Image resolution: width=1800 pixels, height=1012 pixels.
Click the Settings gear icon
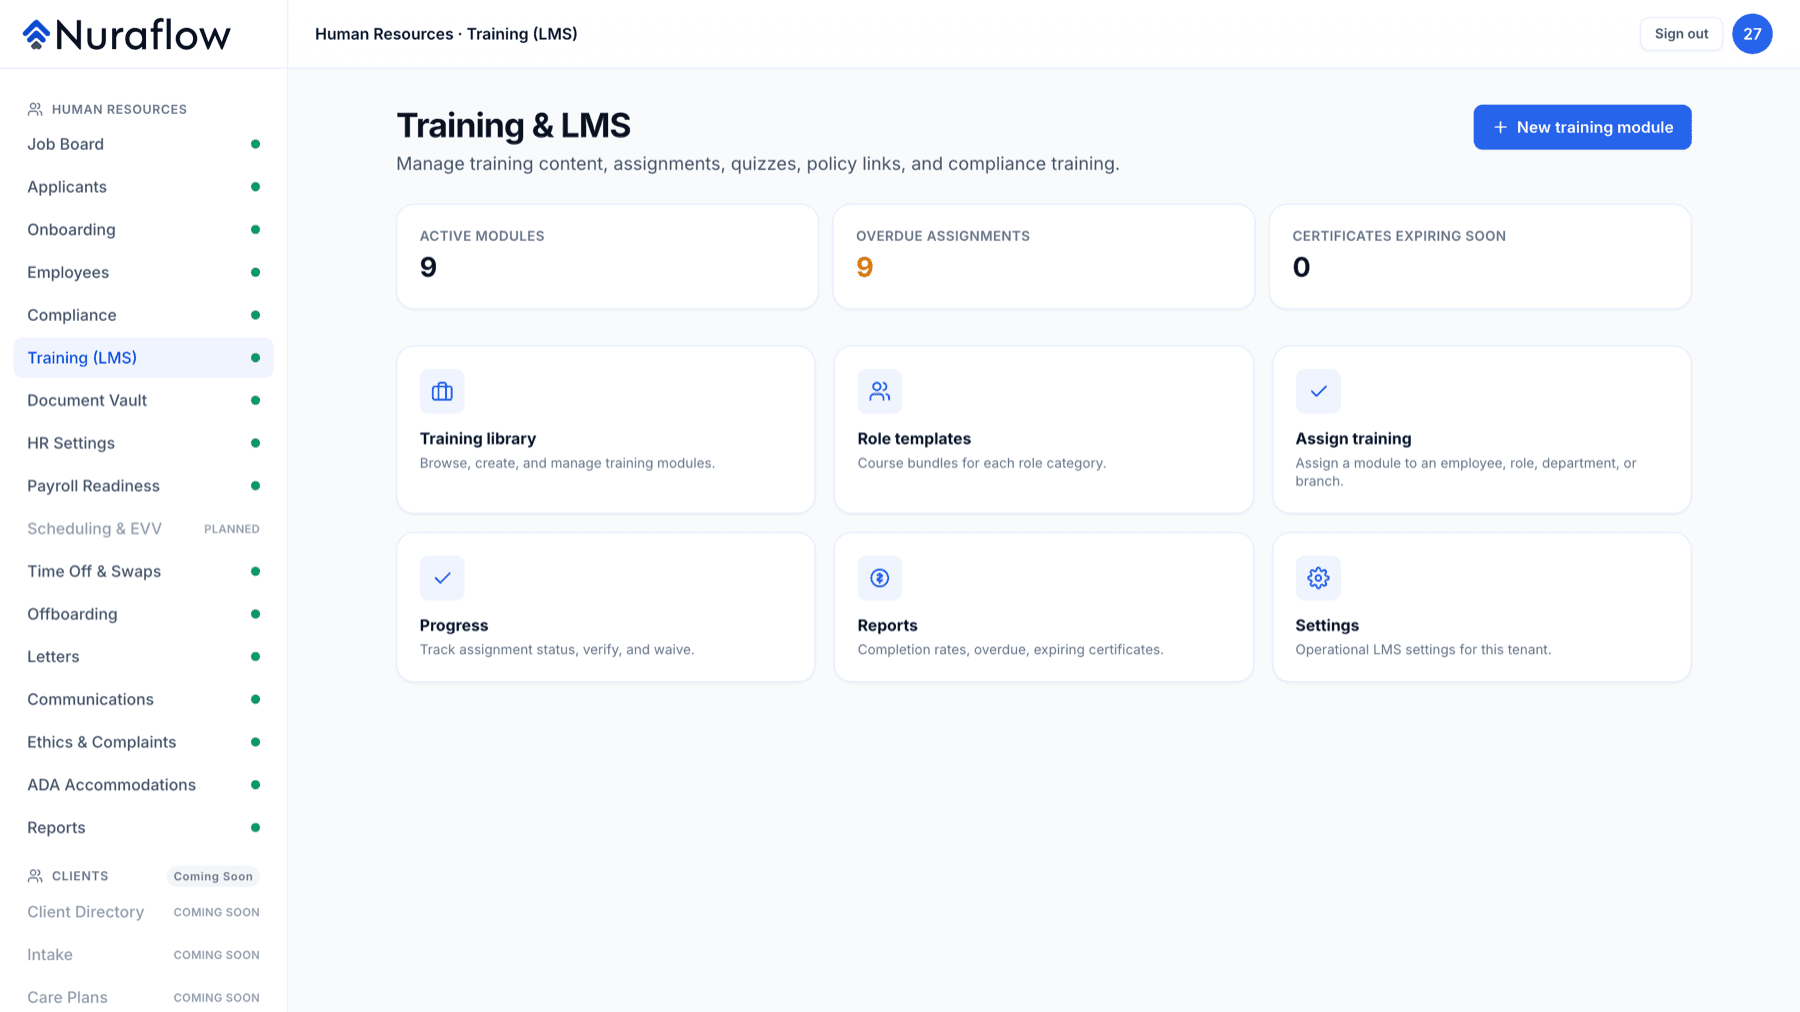click(1318, 578)
